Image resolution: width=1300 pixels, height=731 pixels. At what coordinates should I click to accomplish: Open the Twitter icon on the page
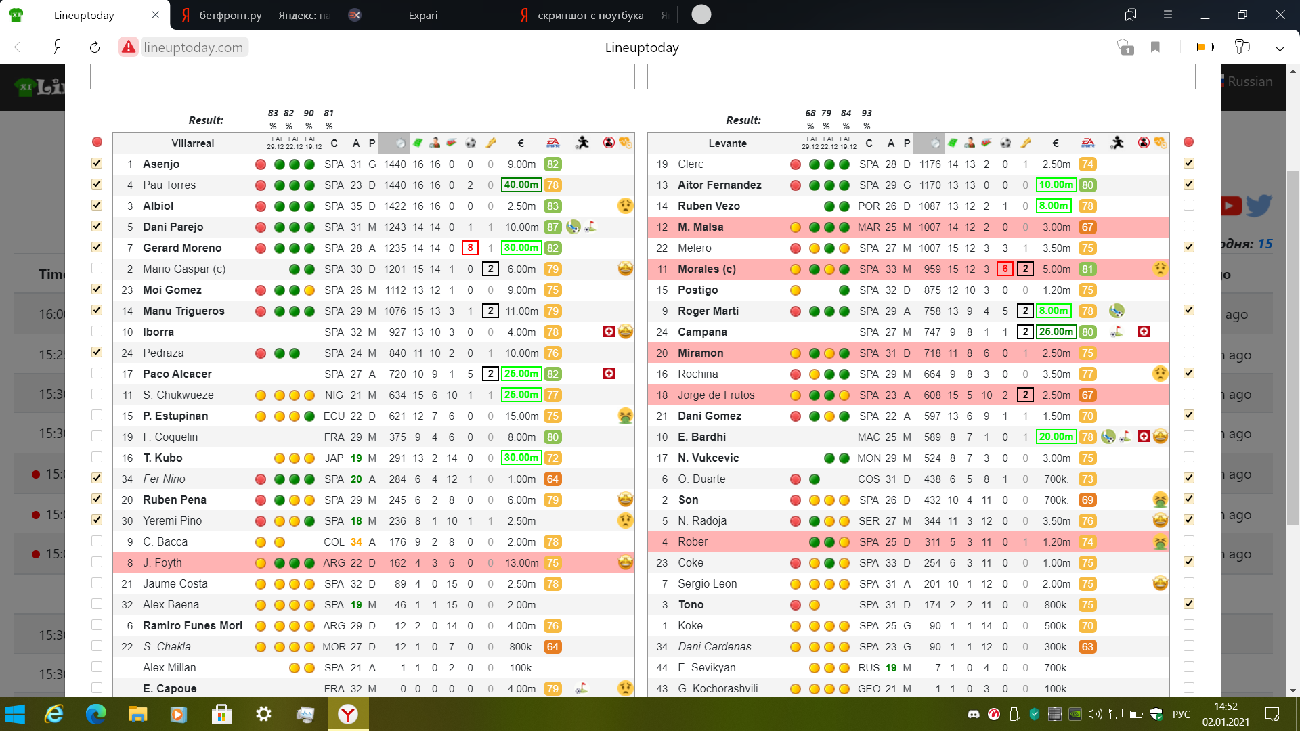pos(1258,205)
